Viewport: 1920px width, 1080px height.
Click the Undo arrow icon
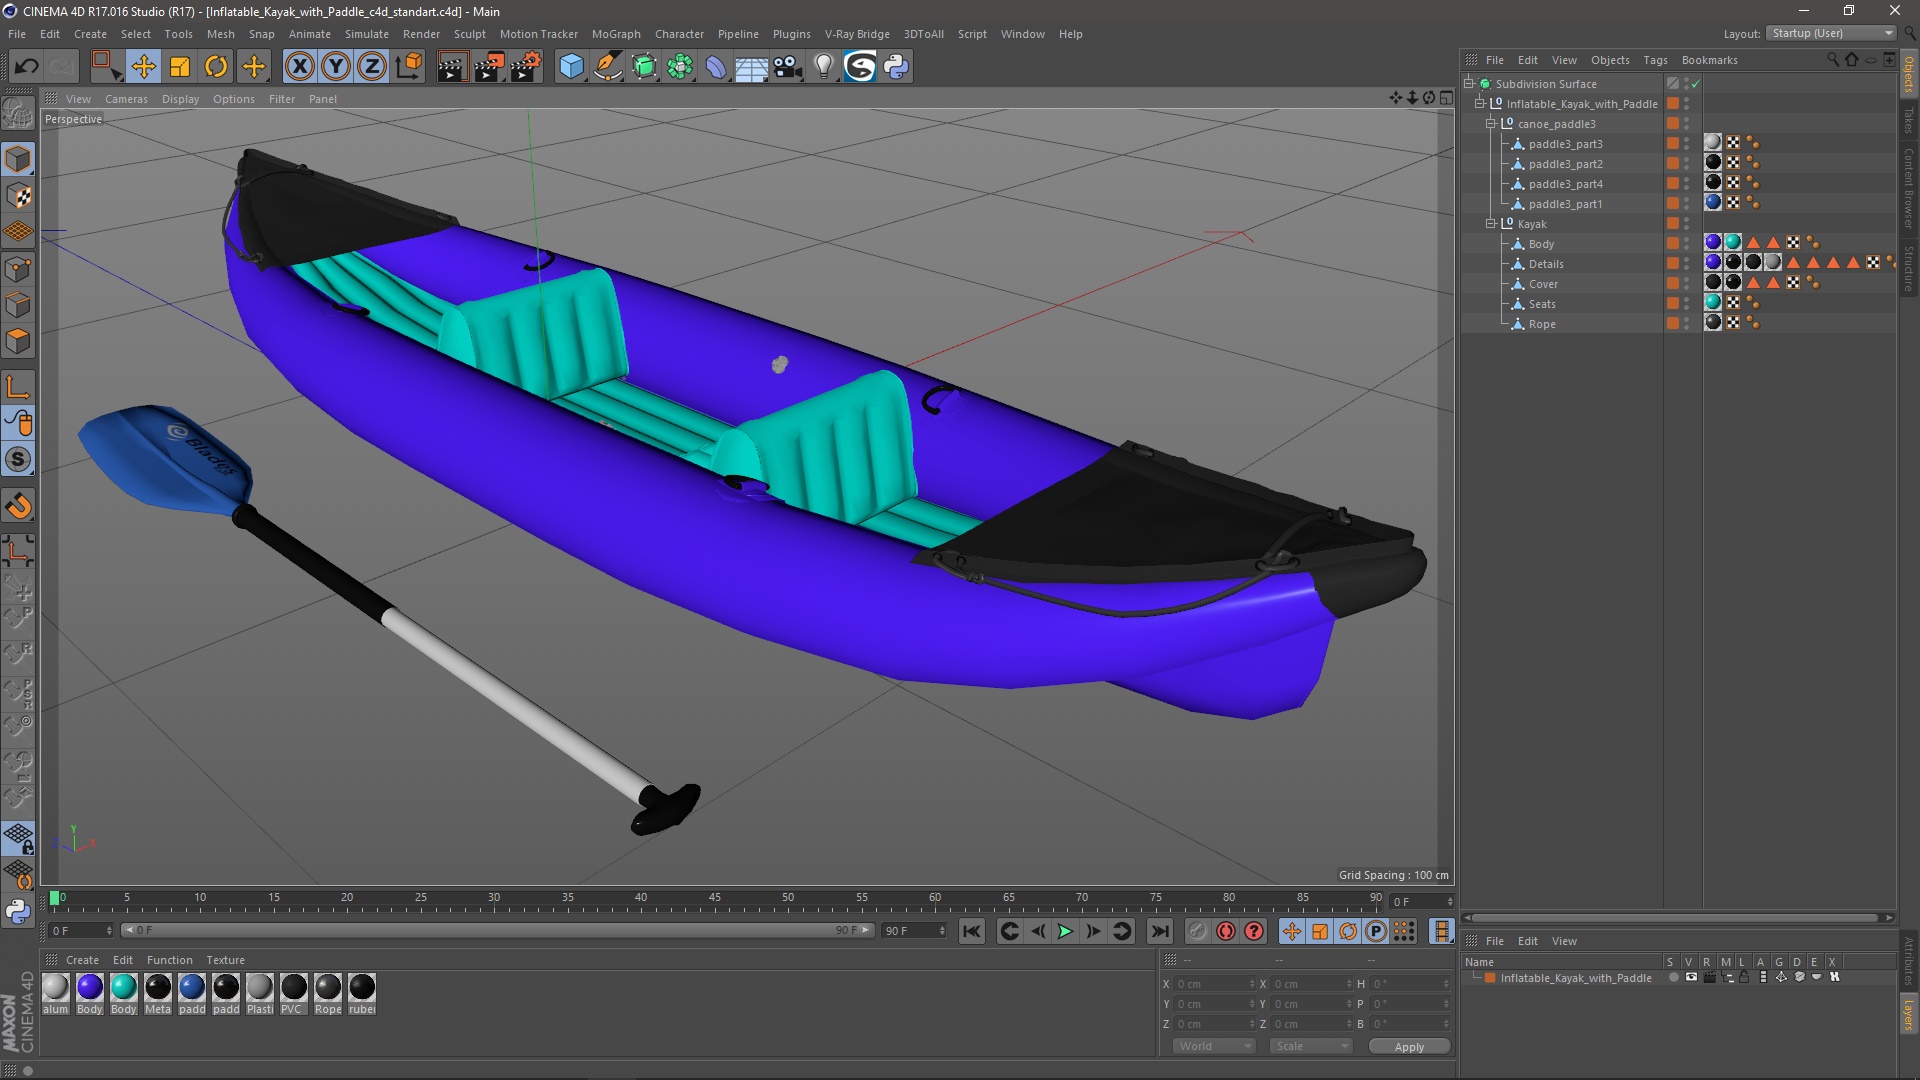click(27, 67)
